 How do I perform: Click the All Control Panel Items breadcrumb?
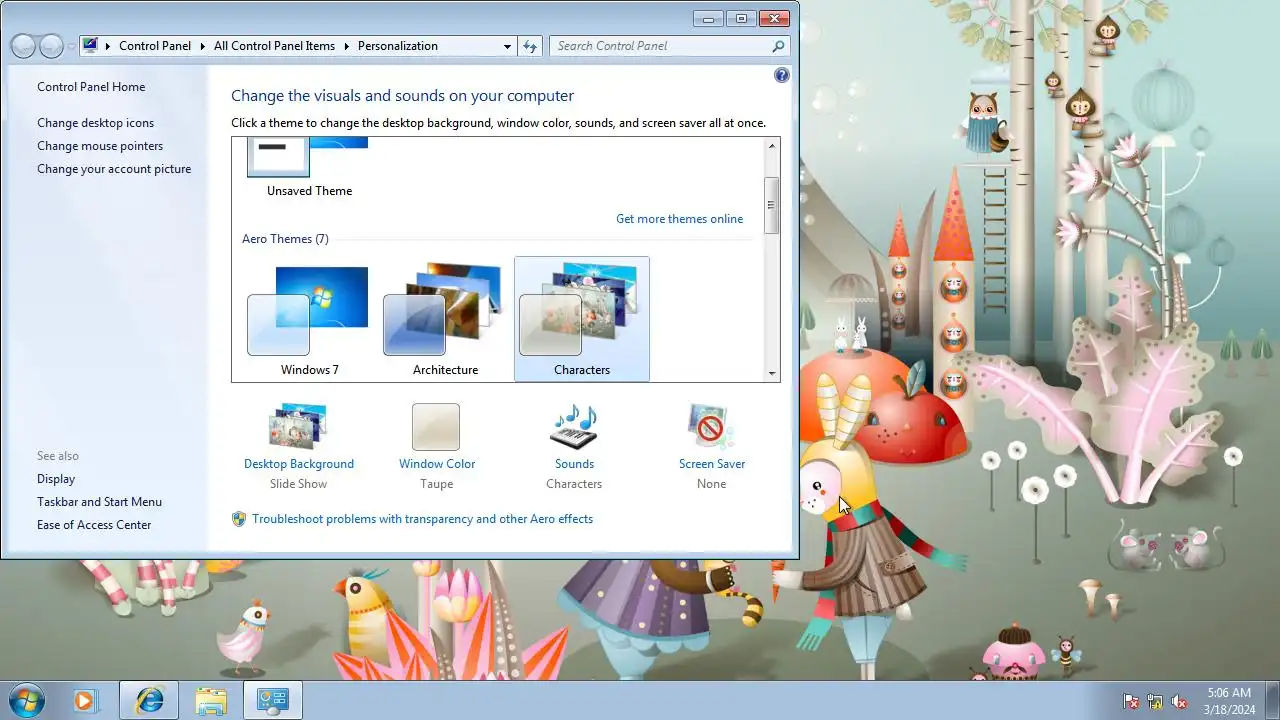click(274, 46)
